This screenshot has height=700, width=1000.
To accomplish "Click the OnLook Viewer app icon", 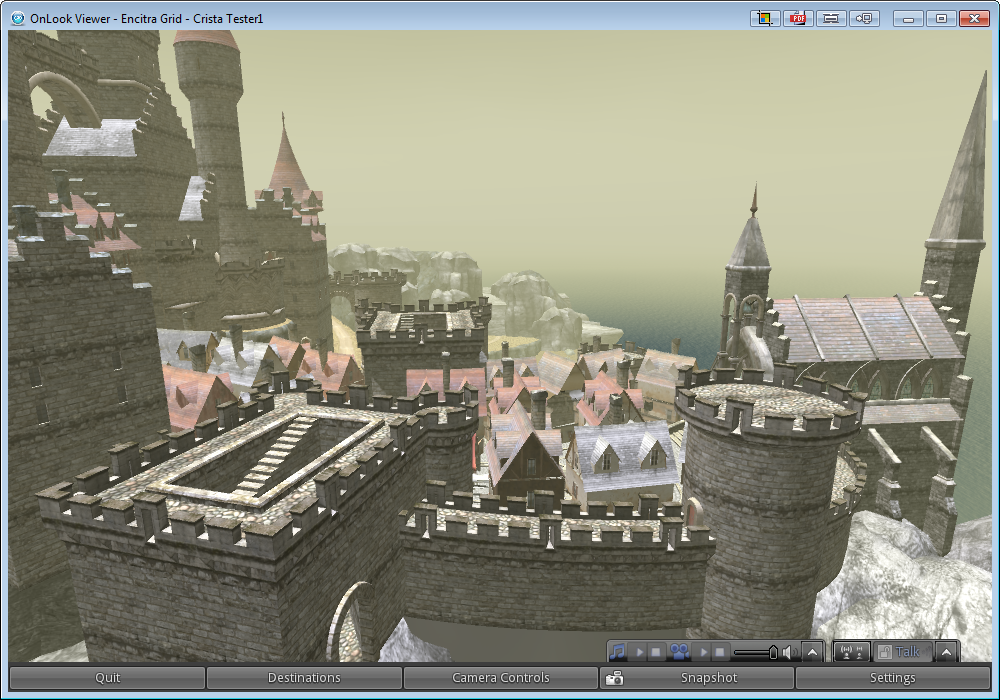I will (18, 18).
